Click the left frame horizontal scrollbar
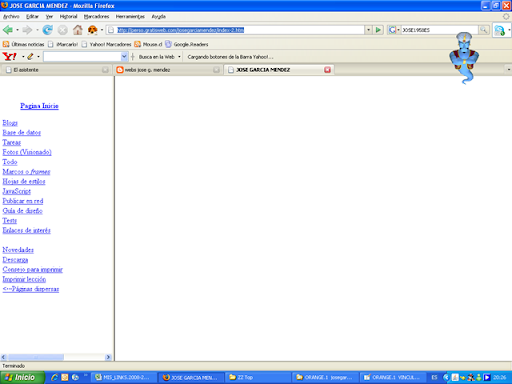 pos(56,357)
